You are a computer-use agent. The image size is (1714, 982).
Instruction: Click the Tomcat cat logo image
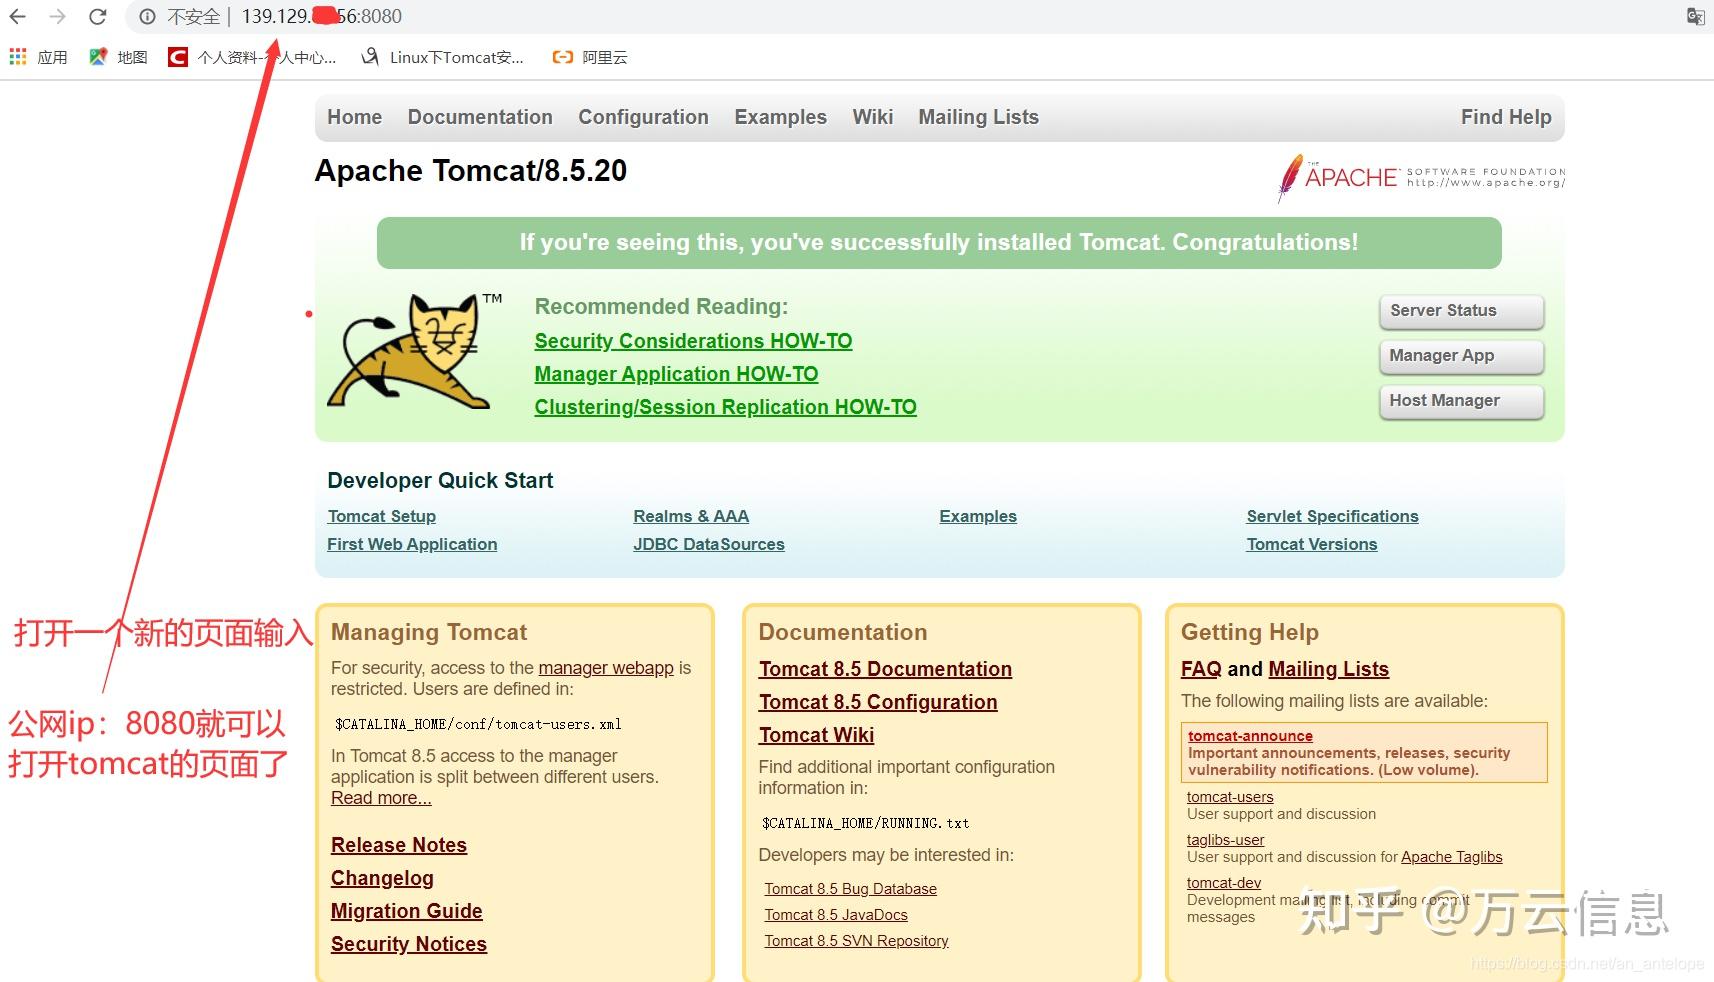pos(414,350)
